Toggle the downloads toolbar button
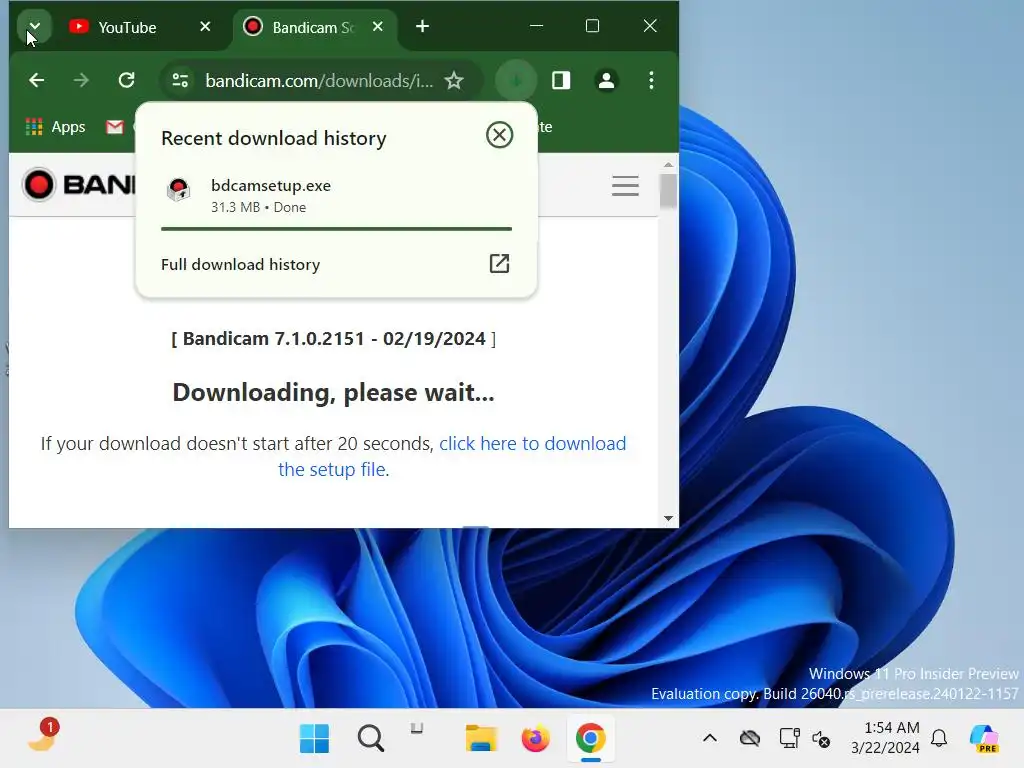1024x768 pixels. tap(516, 80)
